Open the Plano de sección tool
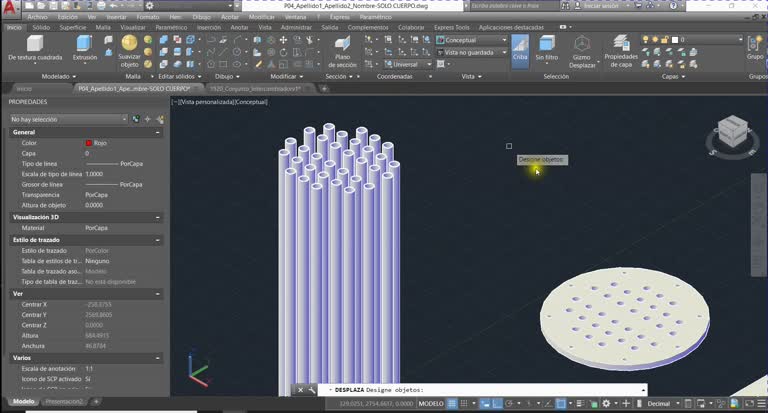Screen dimensions: 768x413 [342, 51]
